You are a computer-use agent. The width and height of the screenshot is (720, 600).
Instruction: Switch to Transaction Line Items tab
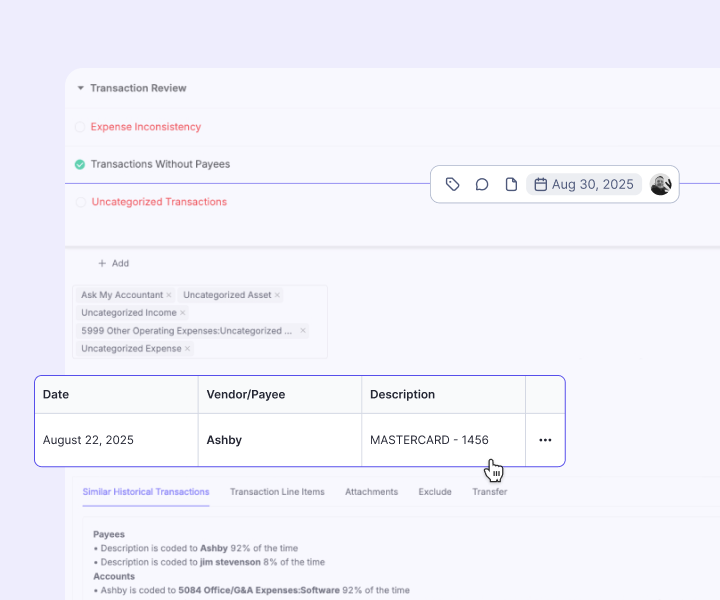click(x=277, y=492)
